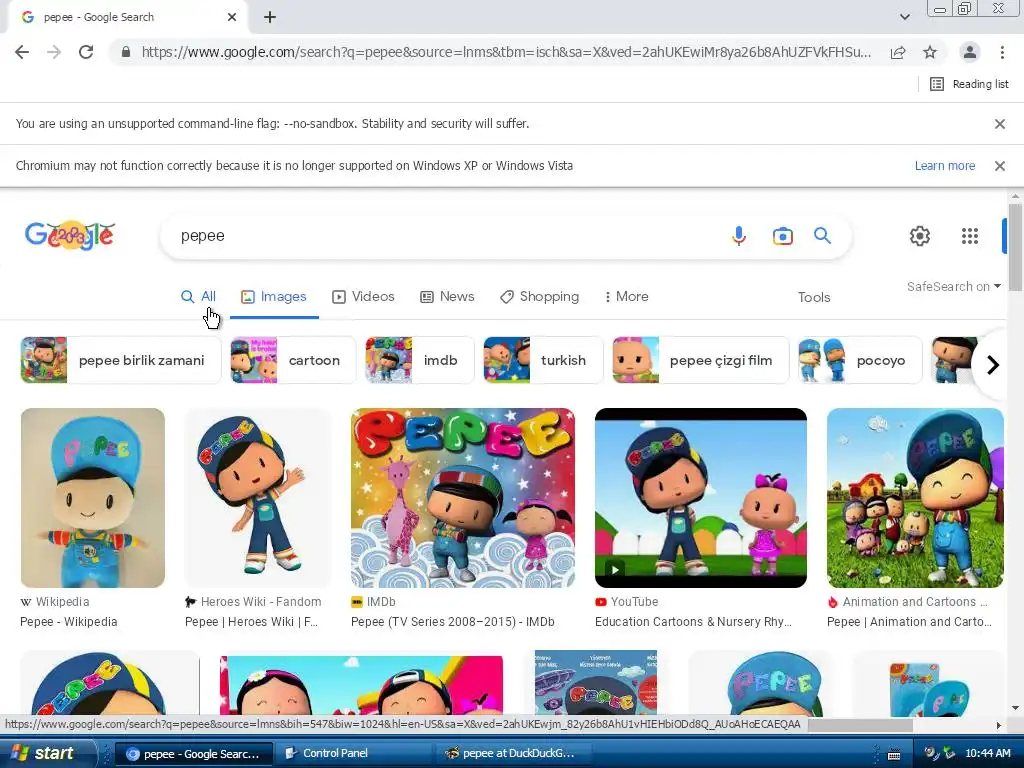Switch to the News tab
This screenshot has width=1024, height=768.
[x=447, y=296]
